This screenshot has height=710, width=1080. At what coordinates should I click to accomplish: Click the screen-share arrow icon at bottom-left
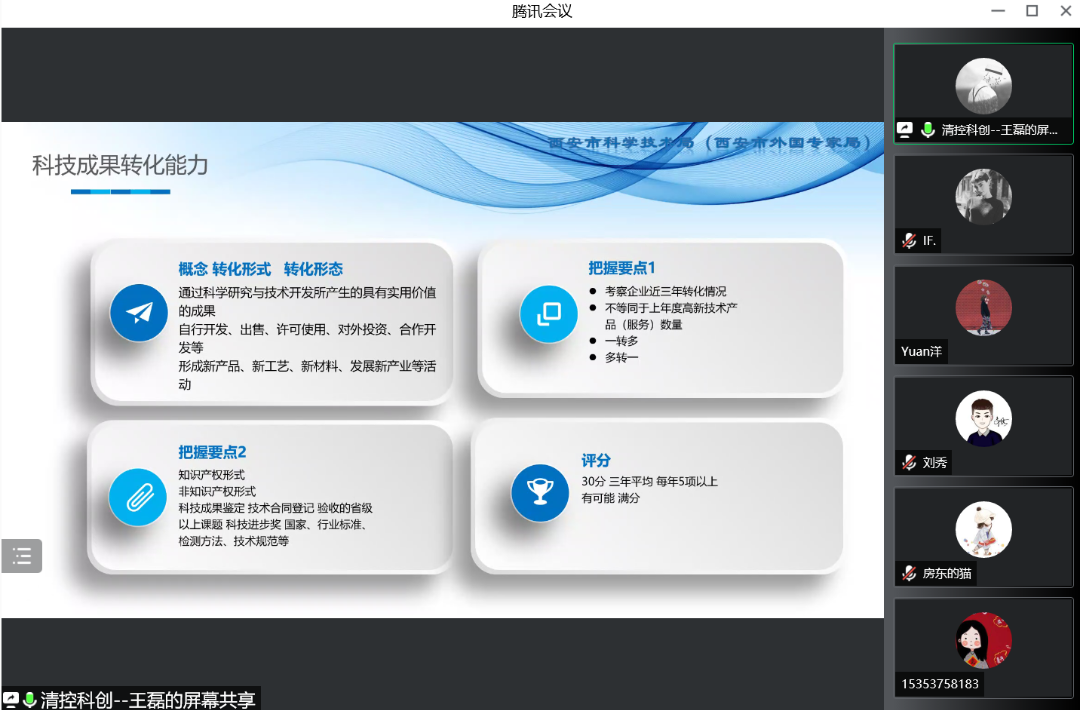point(9,699)
